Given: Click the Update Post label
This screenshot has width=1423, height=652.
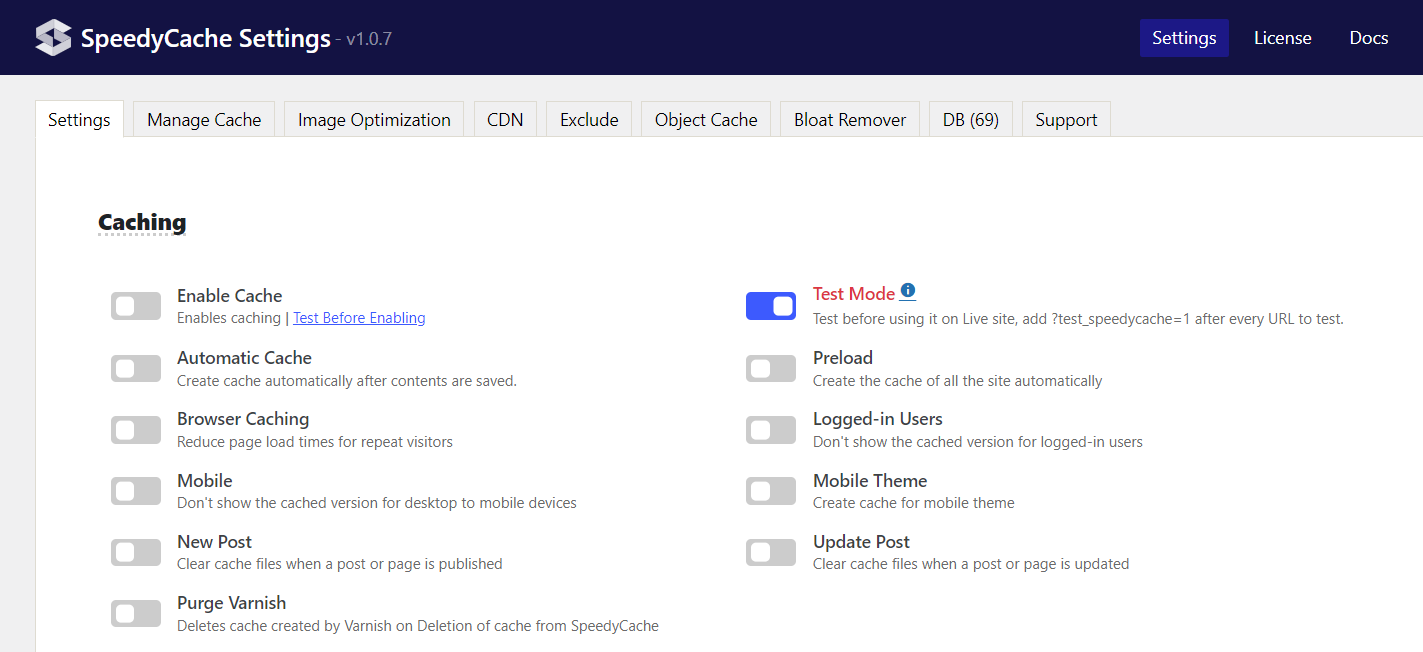Looking at the screenshot, I should [861, 542].
